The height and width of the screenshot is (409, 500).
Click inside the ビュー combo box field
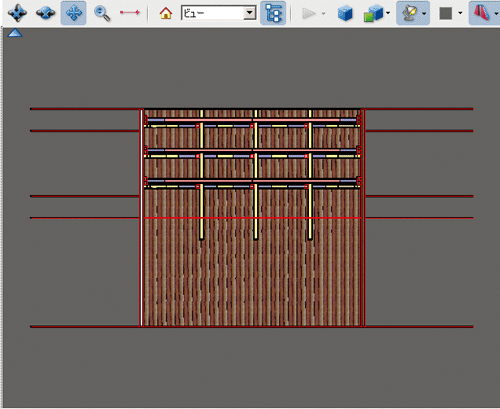click(213, 13)
